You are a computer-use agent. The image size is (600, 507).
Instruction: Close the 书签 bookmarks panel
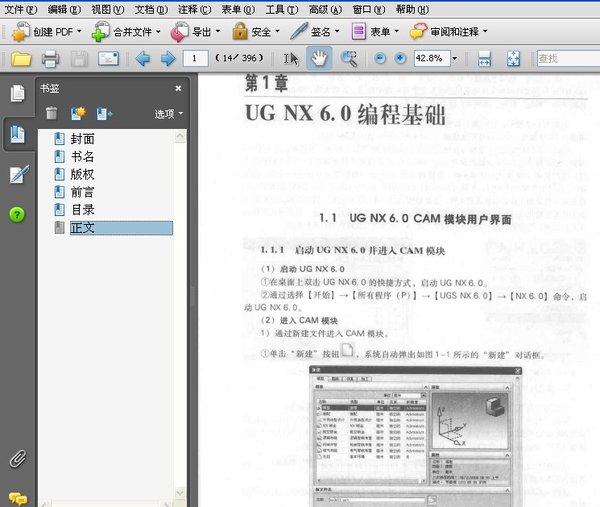[178, 88]
